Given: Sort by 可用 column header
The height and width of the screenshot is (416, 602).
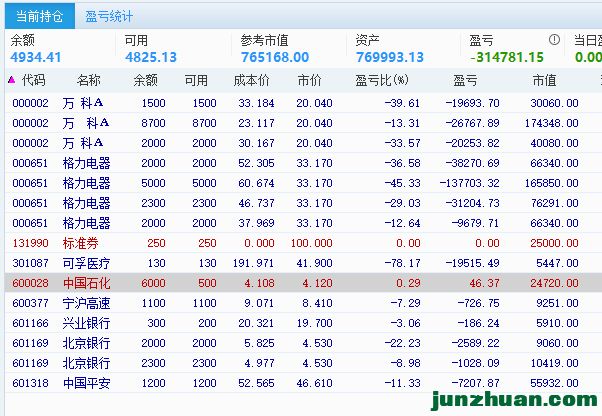Looking at the screenshot, I should [x=196, y=80].
